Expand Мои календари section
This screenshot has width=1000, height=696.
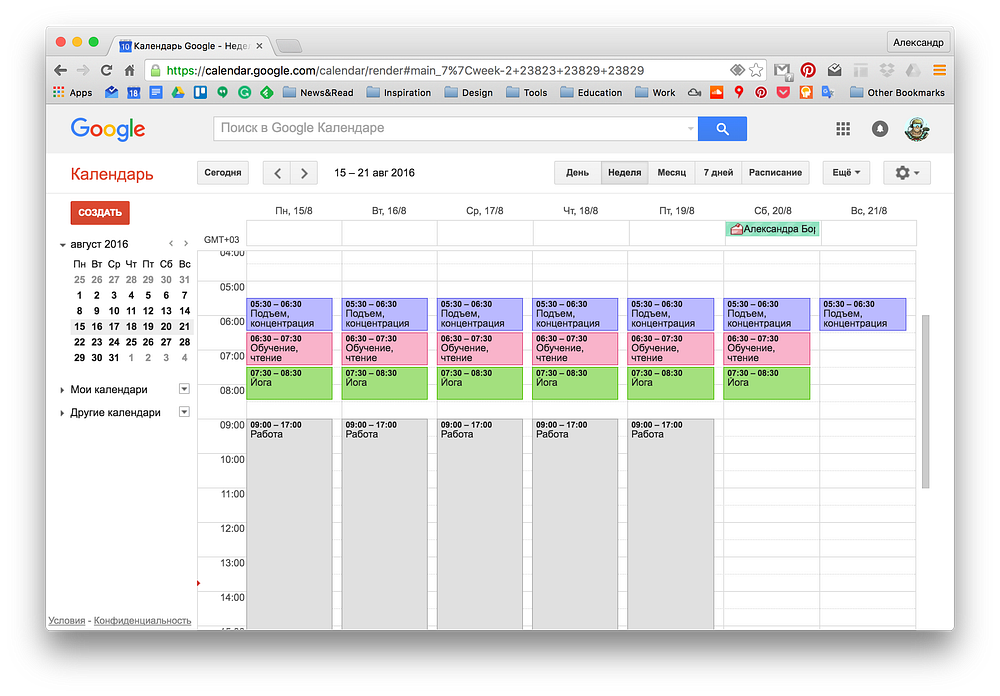62,390
